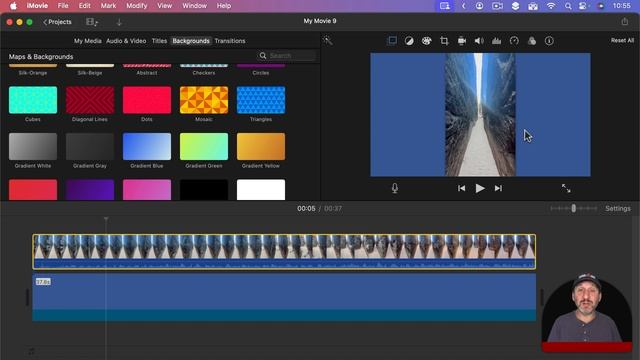Image resolution: width=640 pixels, height=360 pixels.
Task: Open the File menu
Action: click(63, 6)
